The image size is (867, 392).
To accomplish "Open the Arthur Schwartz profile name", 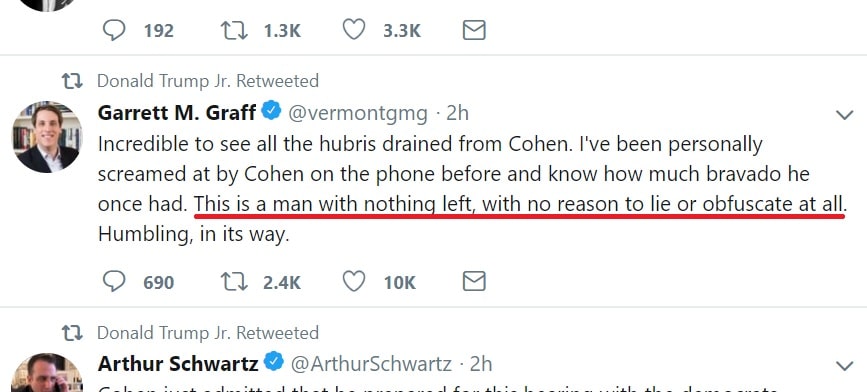I will (178, 364).
